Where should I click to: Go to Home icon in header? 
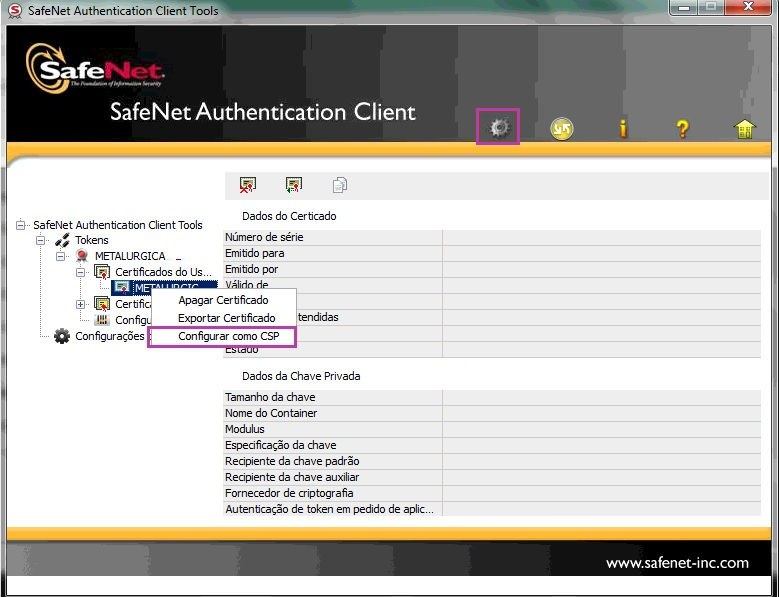point(744,129)
